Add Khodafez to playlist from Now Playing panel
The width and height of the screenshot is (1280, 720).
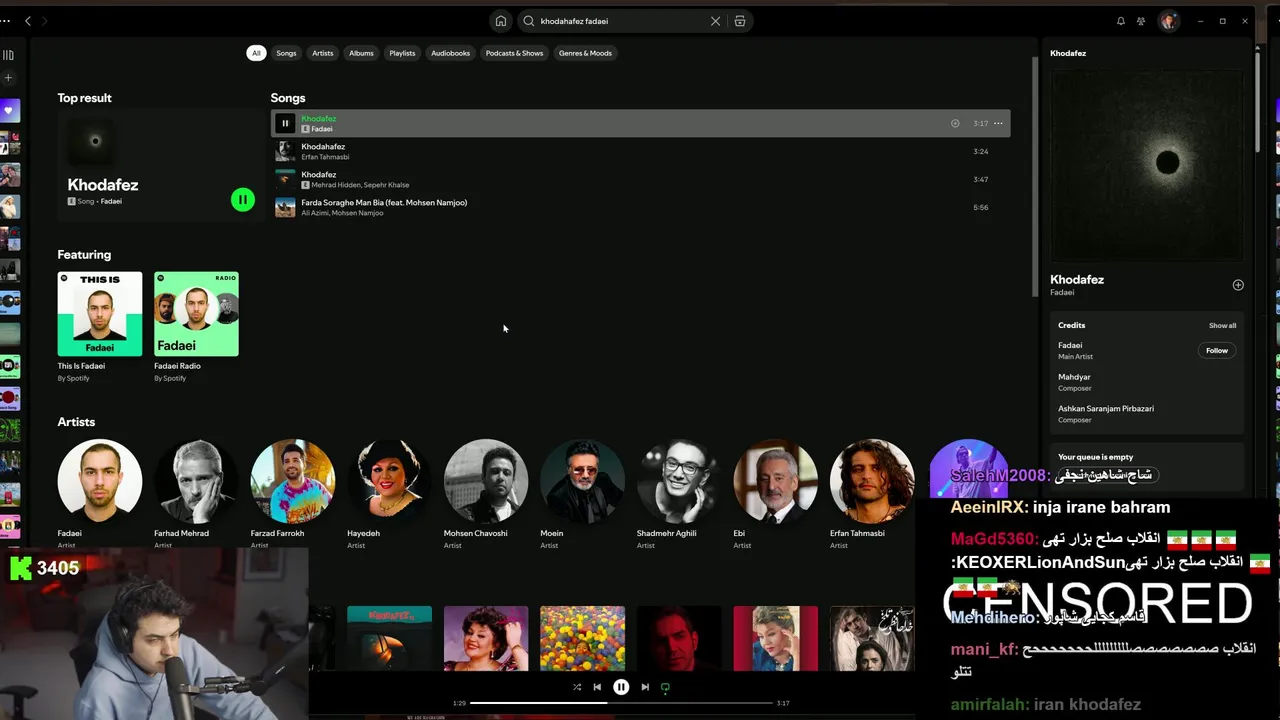pyautogui.click(x=1238, y=285)
